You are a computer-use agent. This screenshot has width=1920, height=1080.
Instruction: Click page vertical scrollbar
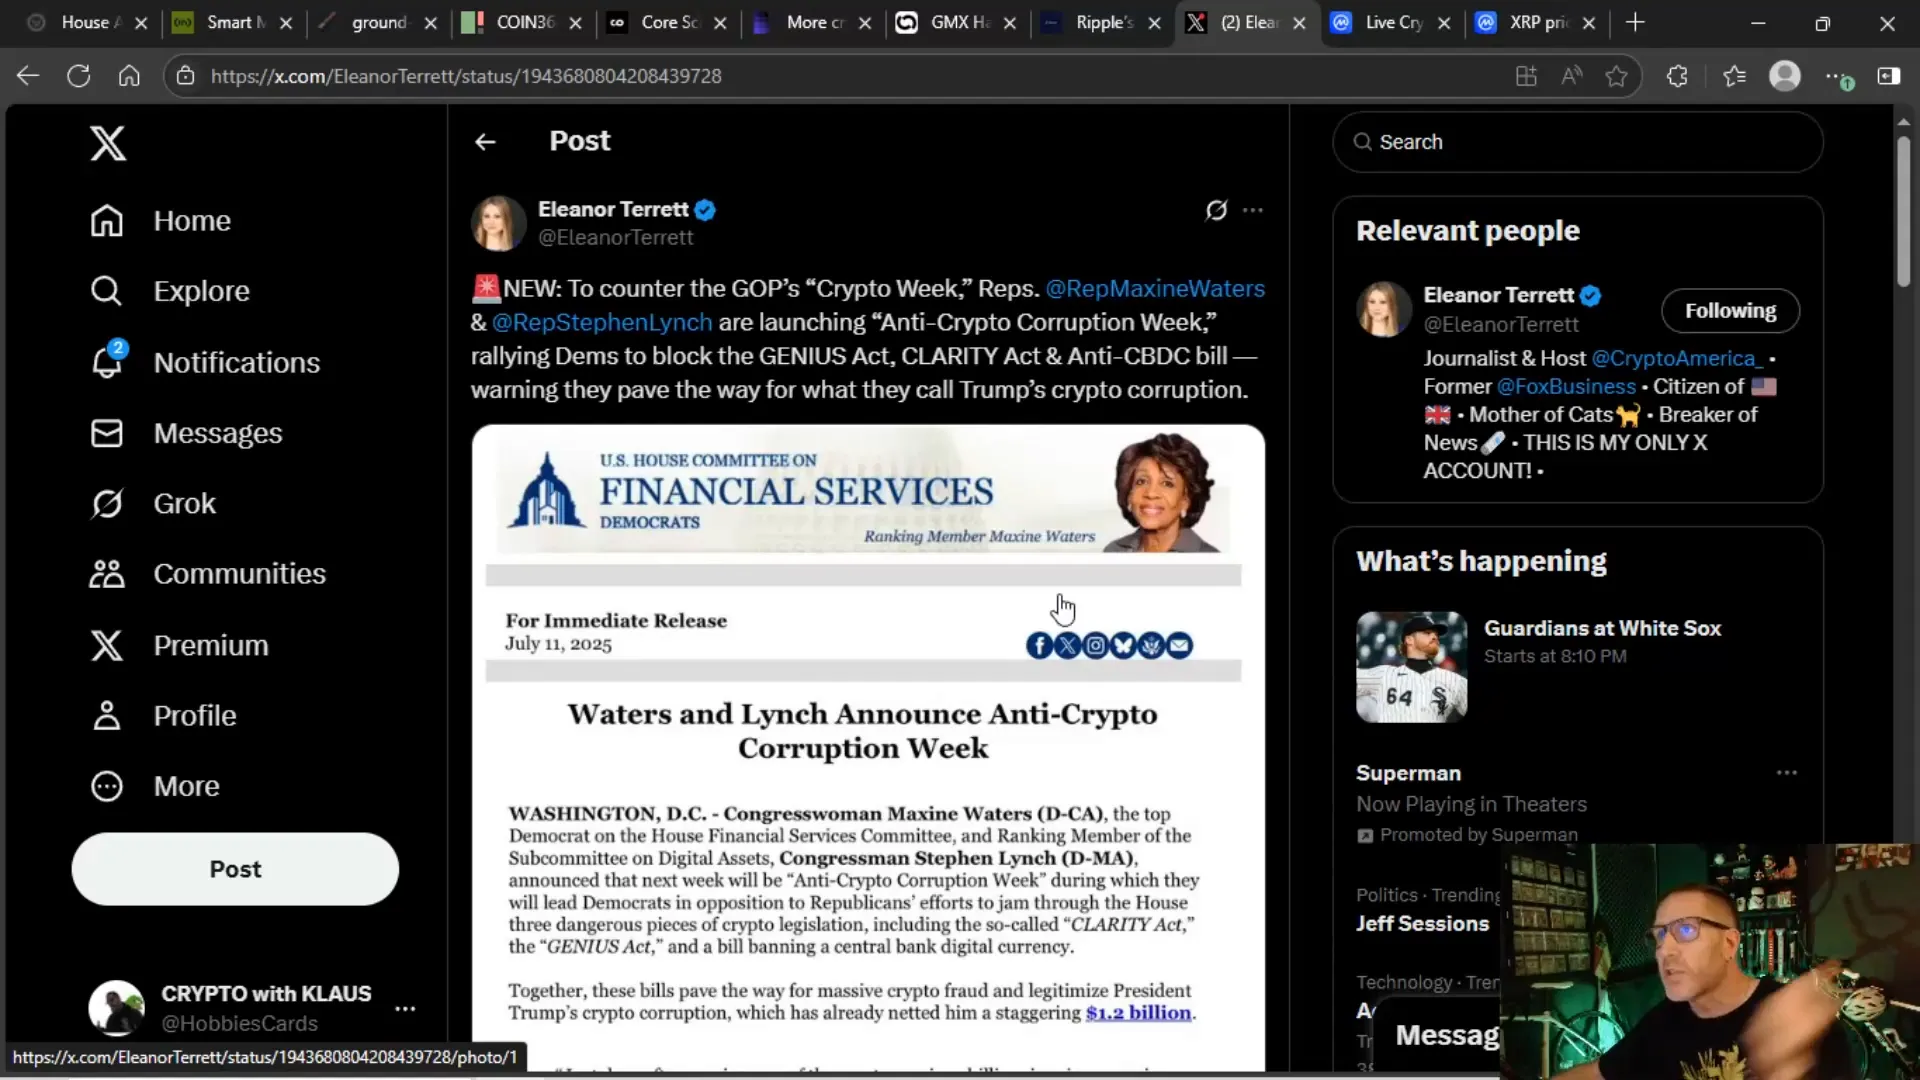[x=1903, y=210]
